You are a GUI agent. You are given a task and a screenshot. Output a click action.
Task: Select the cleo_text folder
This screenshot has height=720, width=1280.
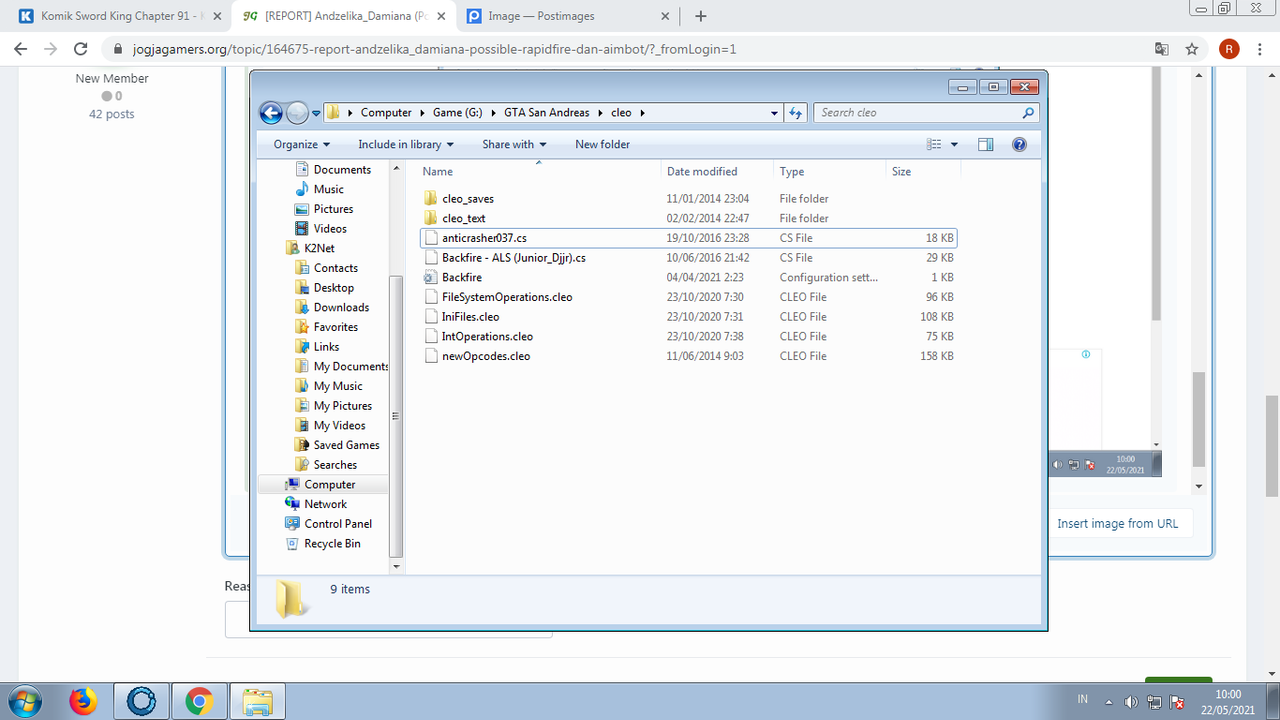point(688,218)
